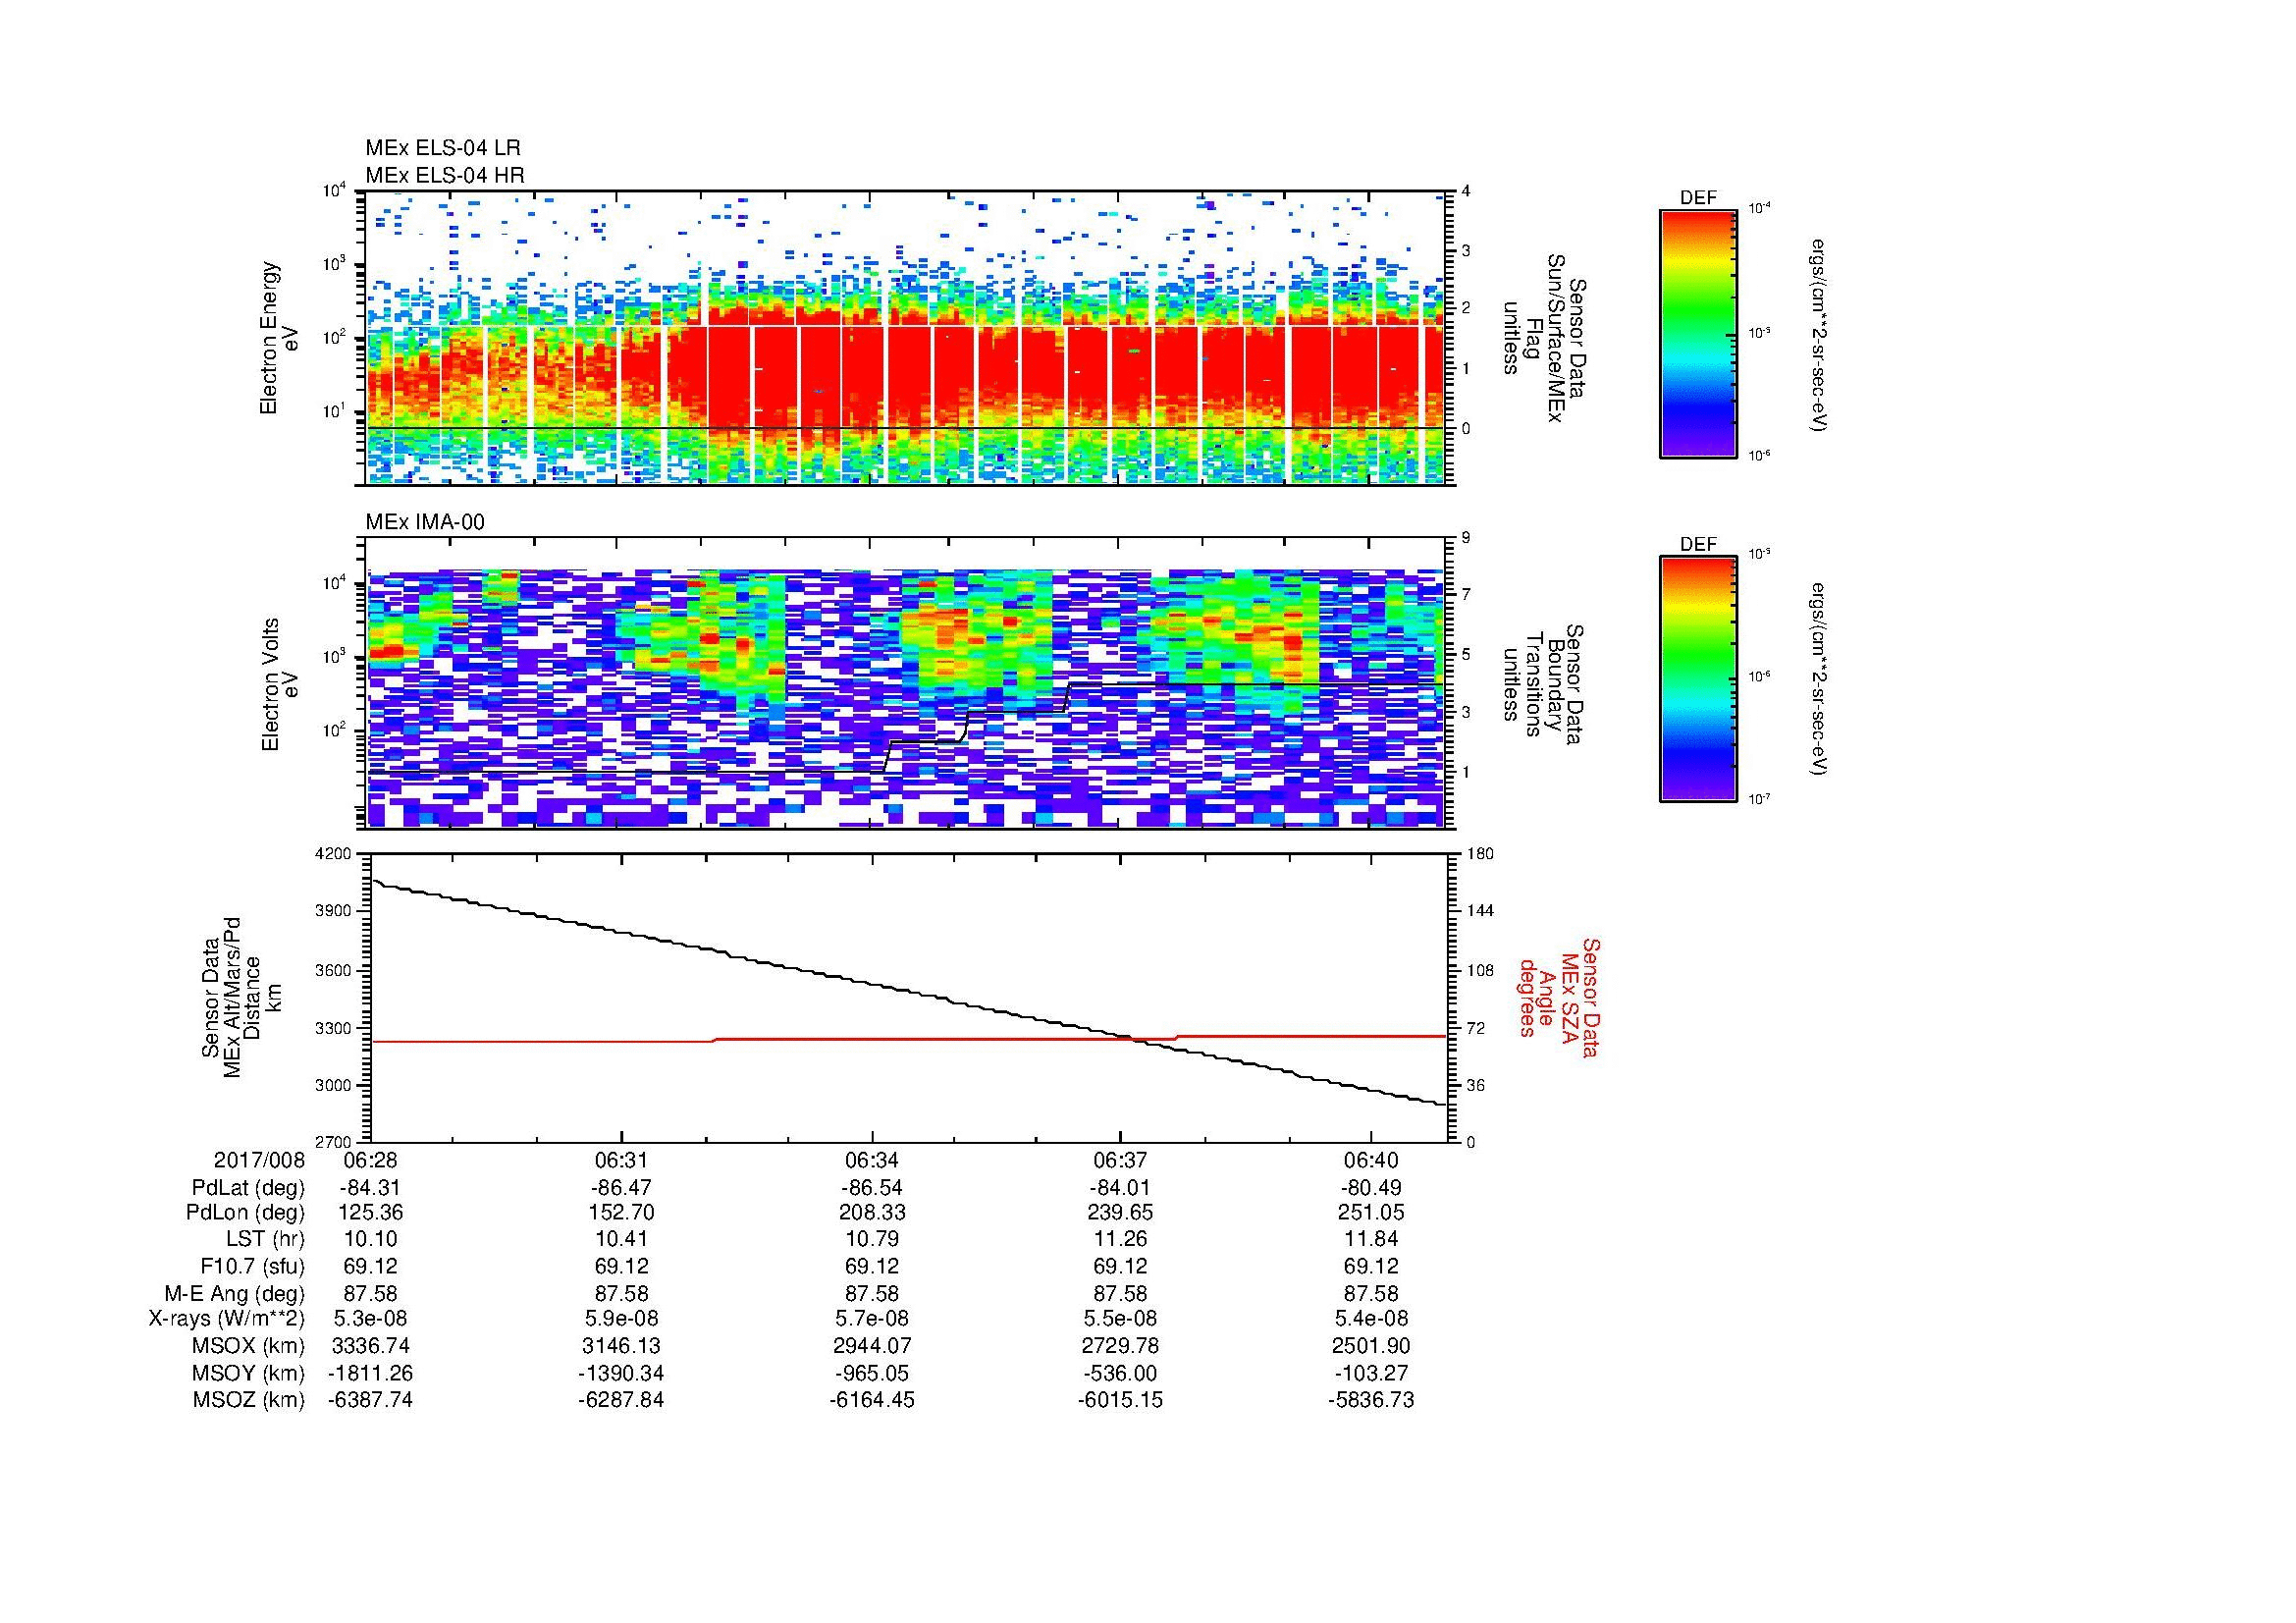Viewport: 2296px width, 1623px height.
Task: Click MSOZ value -6387.74
Action: (x=370, y=1400)
